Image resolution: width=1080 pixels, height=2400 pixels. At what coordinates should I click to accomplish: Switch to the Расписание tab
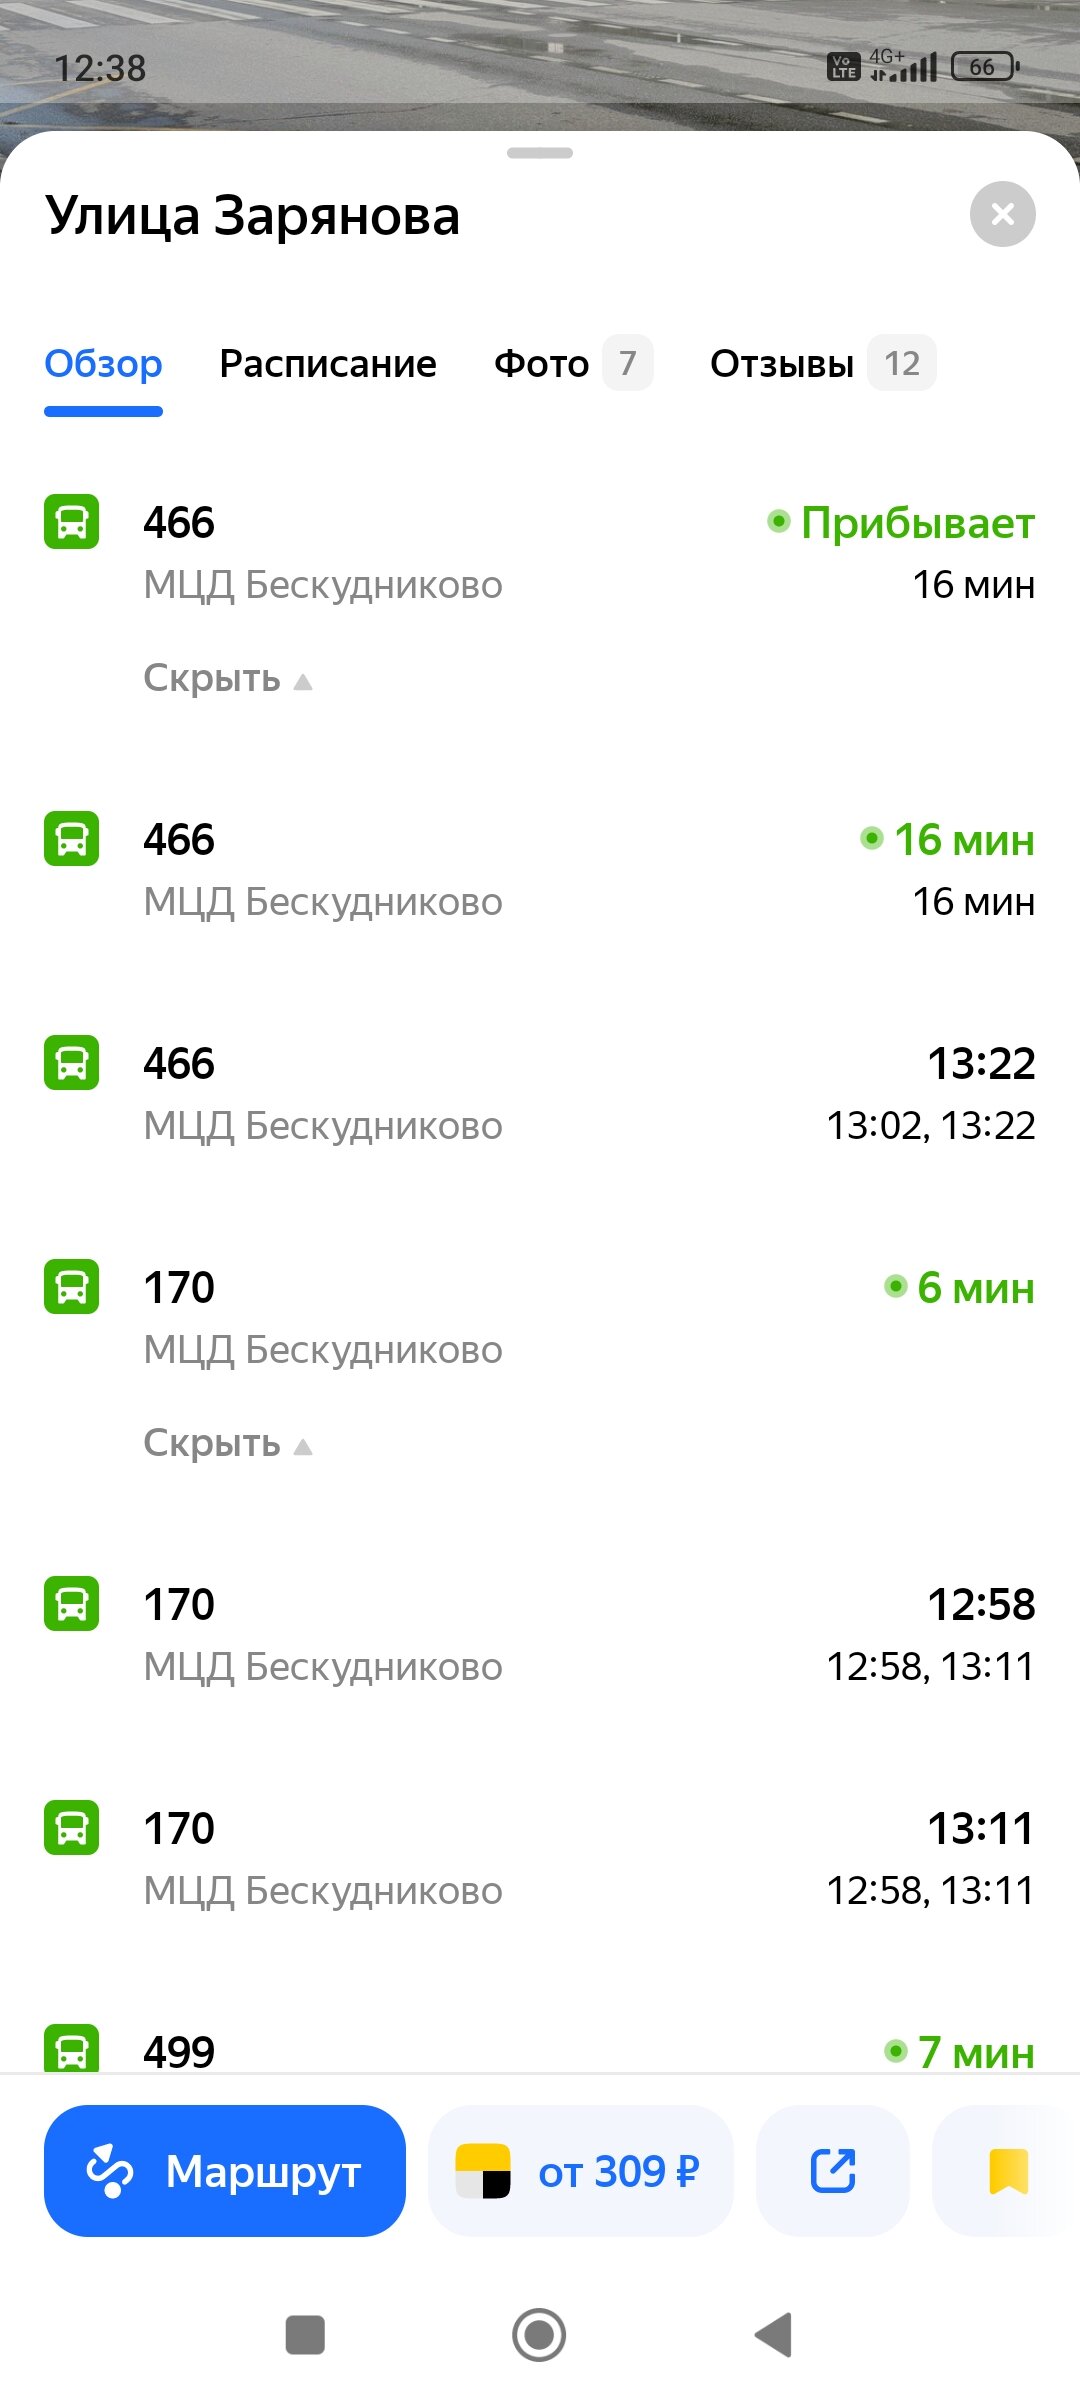tap(328, 364)
